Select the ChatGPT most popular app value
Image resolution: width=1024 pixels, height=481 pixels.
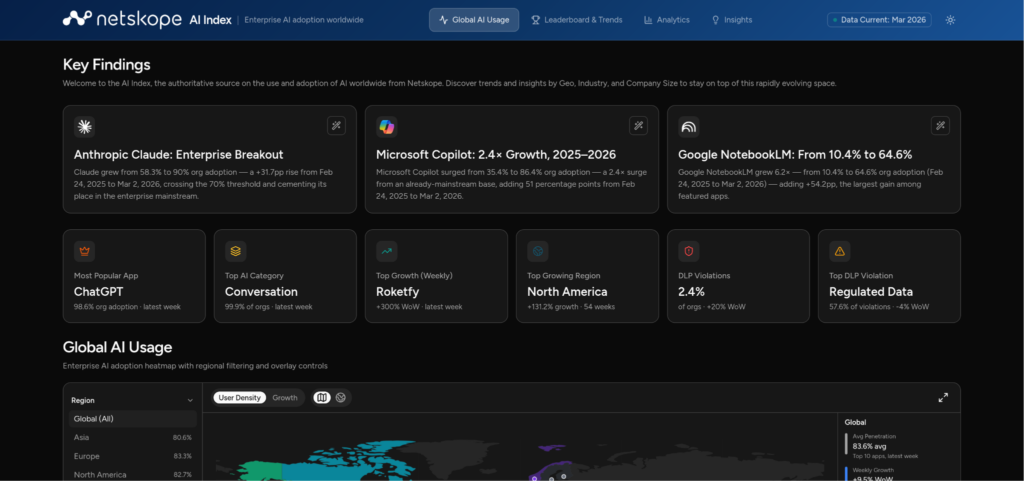click(x=99, y=292)
